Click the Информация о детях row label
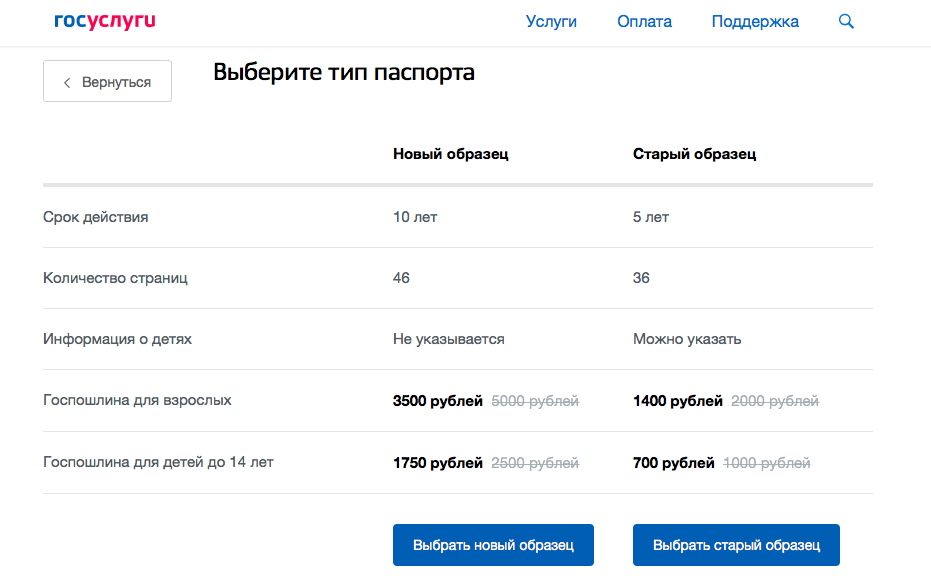 click(x=117, y=339)
